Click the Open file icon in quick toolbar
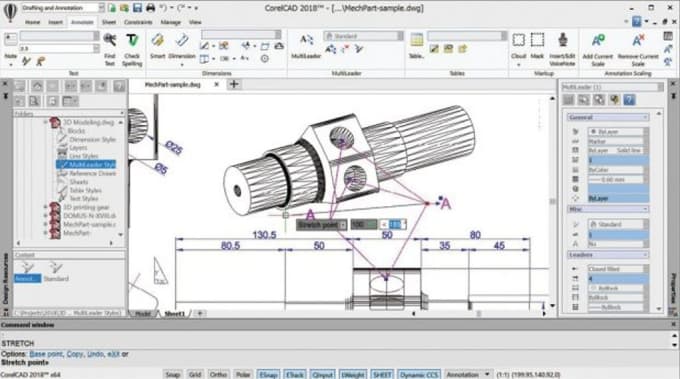 click(124, 8)
